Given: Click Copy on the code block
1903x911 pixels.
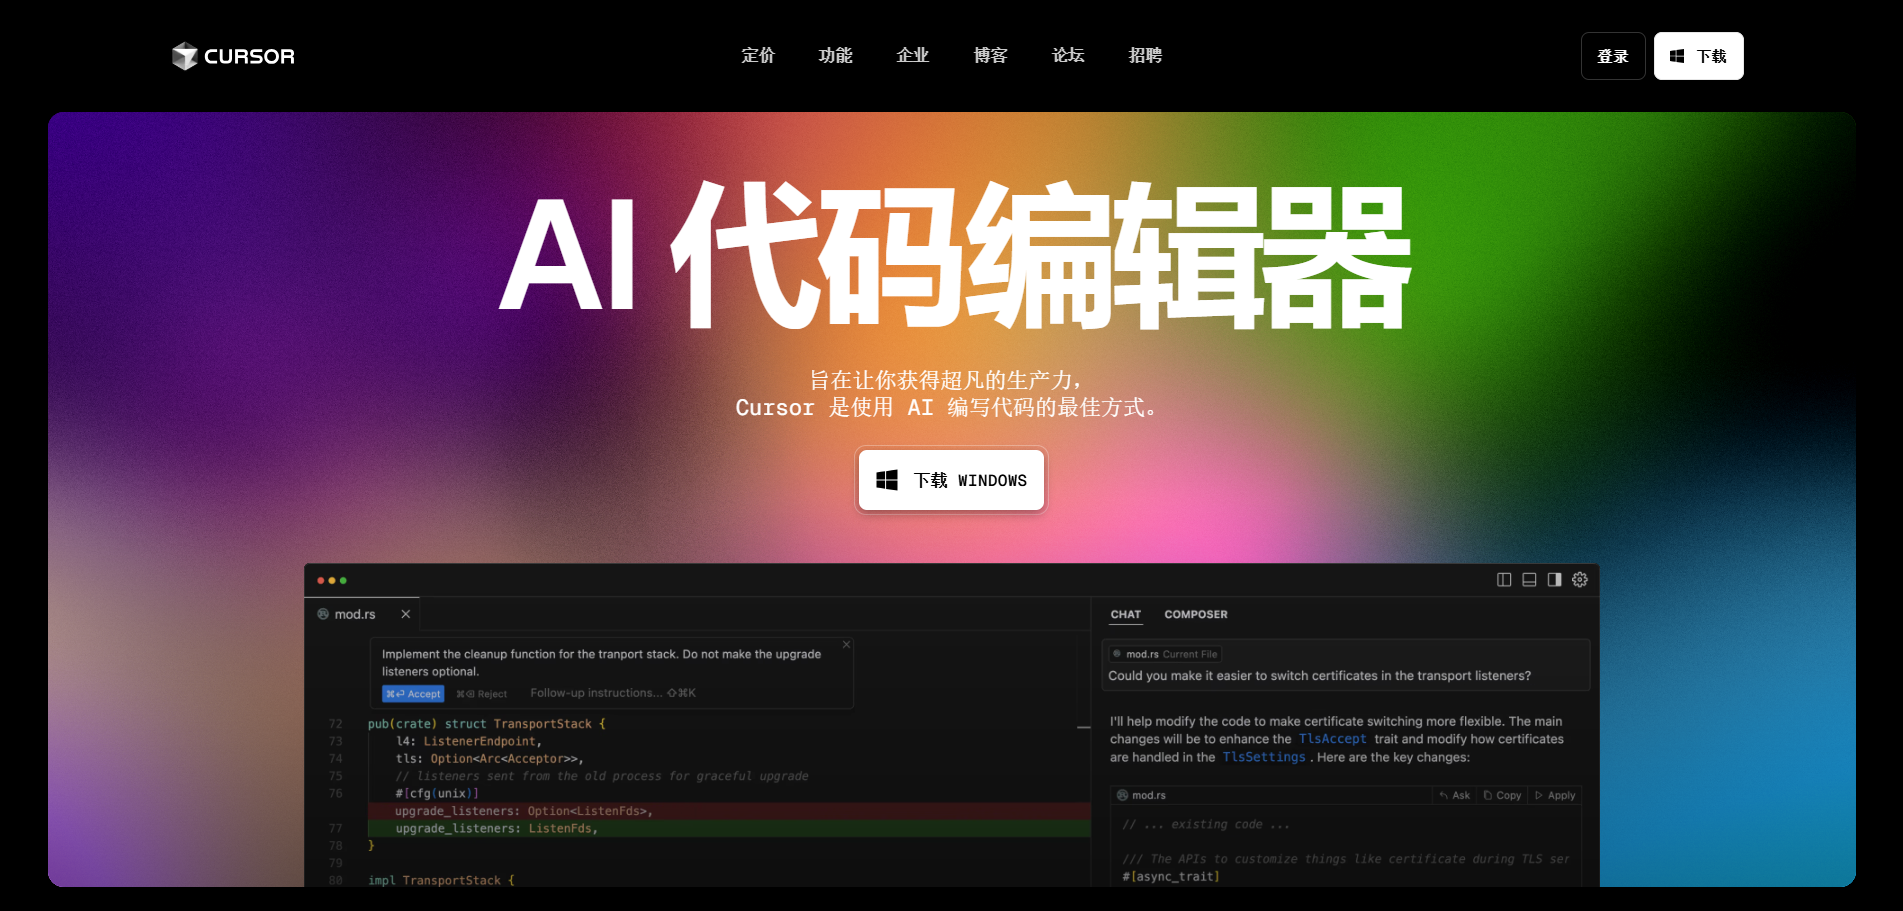Looking at the screenshot, I should 1503,796.
